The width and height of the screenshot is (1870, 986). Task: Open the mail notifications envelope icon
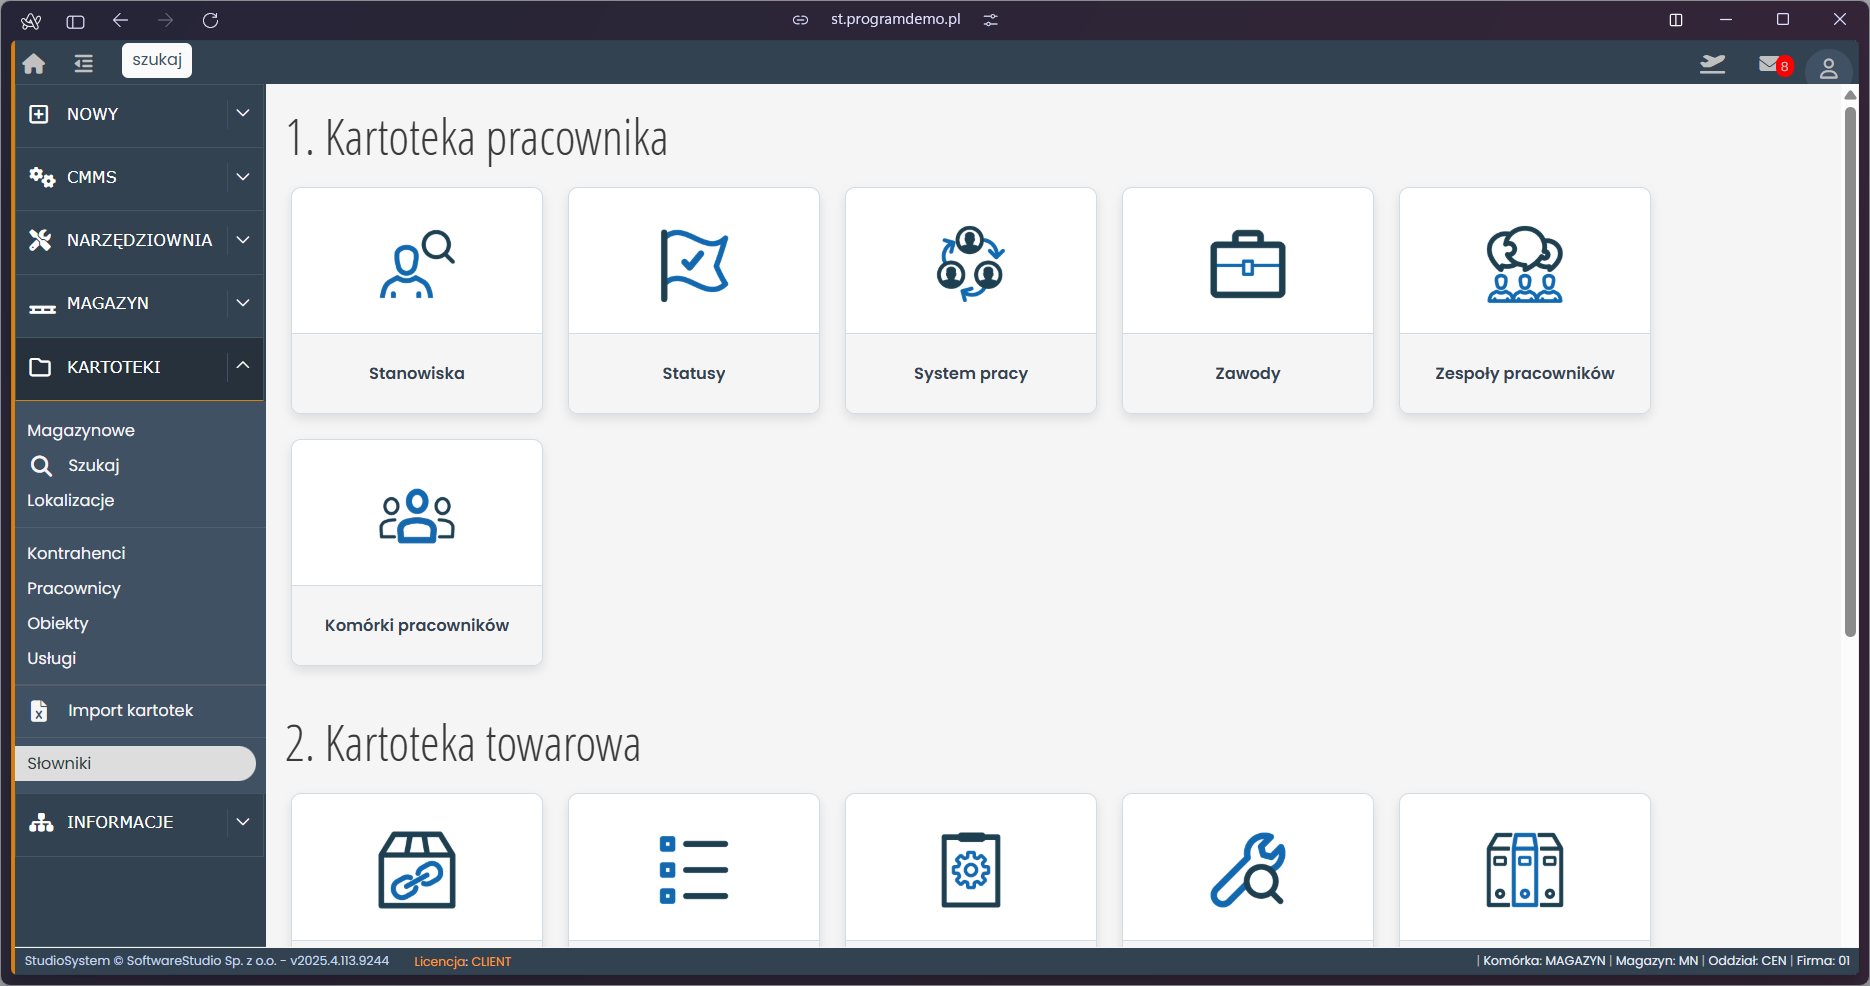pos(1770,65)
